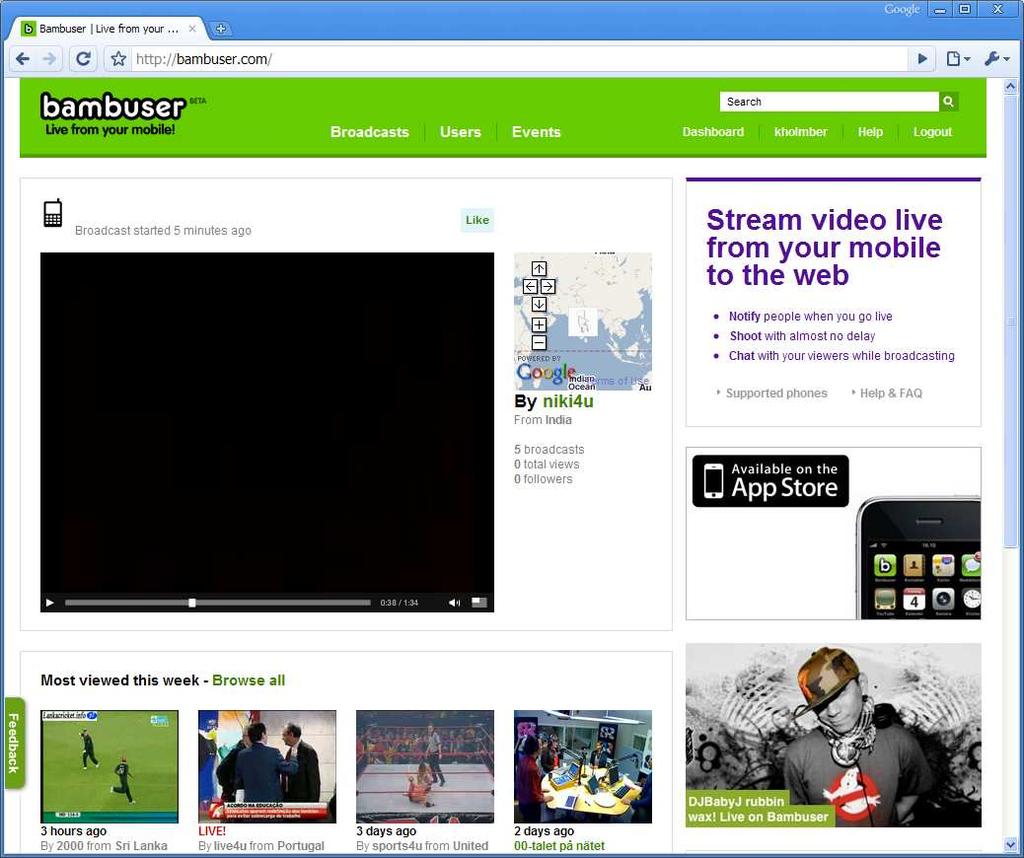1024x858 pixels.
Task: Click the browser forward arrow
Action: [50, 59]
